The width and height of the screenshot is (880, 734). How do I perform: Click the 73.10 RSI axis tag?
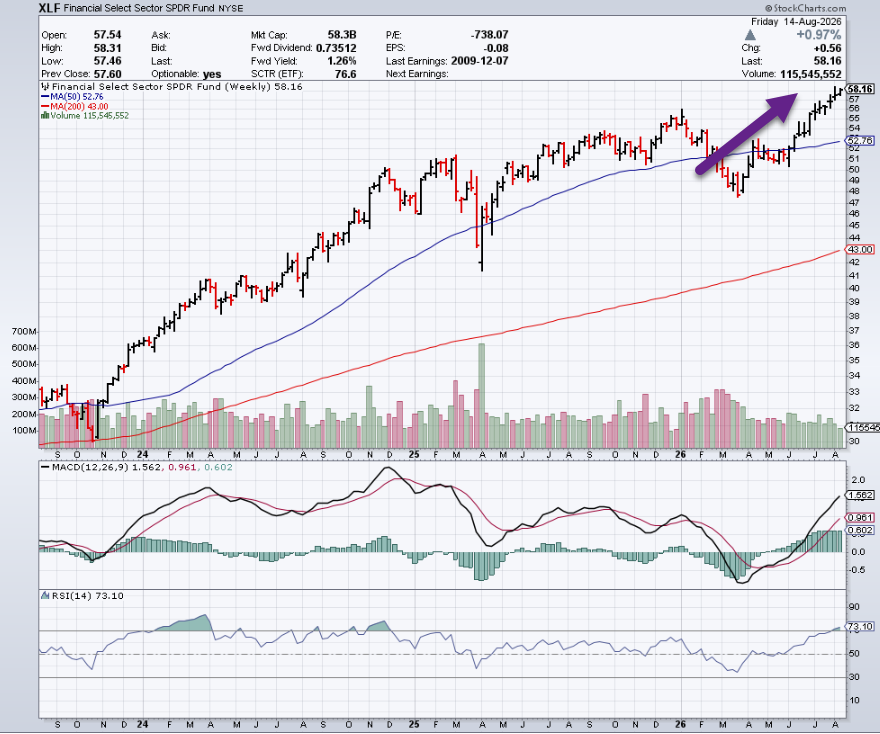pyautogui.click(x=860, y=627)
